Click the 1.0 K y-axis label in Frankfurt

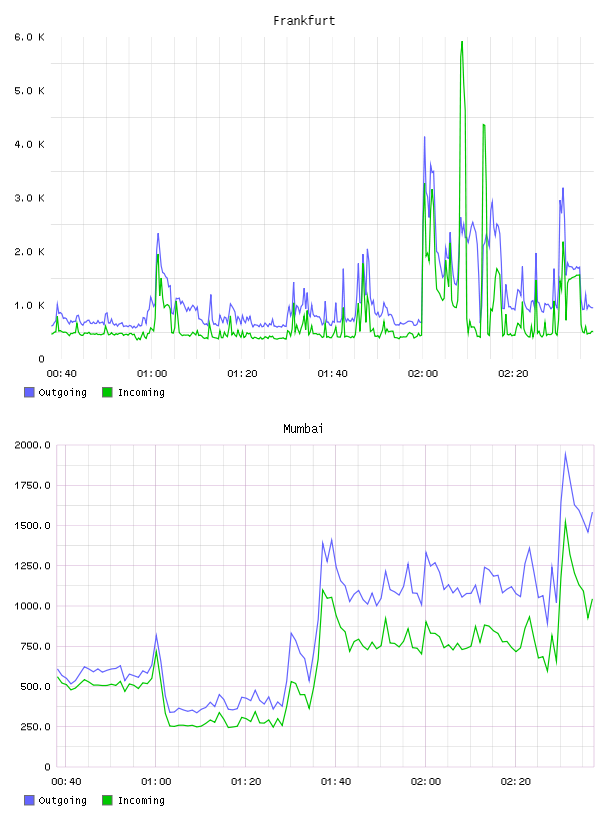[x=30, y=305]
